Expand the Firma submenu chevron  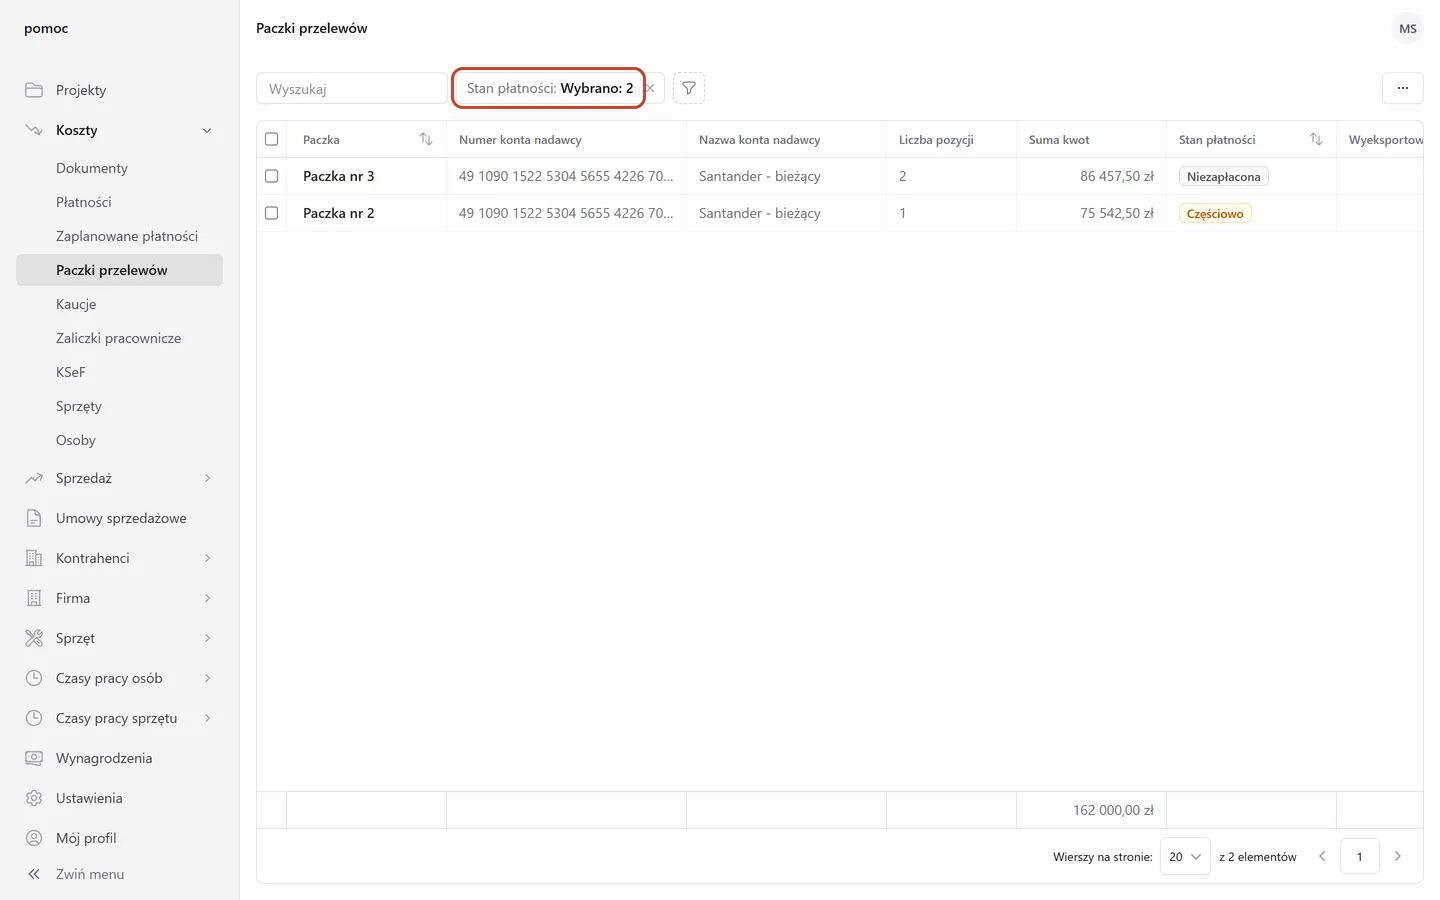click(207, 598)
